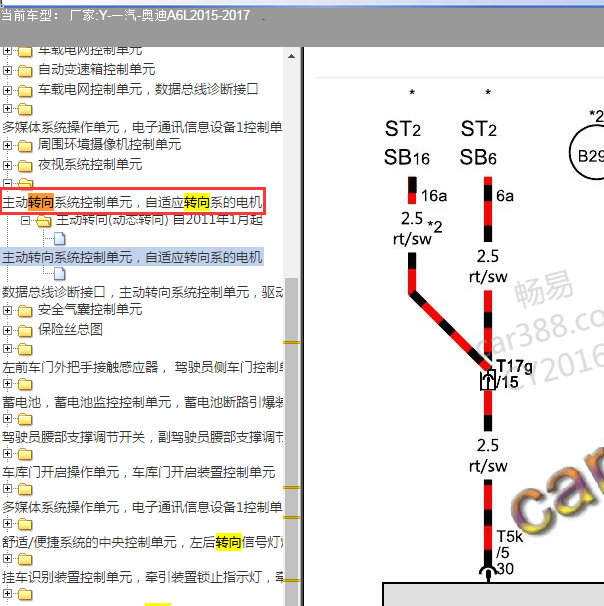Viewport: 604px width, 606px height.
Task: Open 数据总线诊断接口，主动转向系统控制单元 document
Action: (x=143, y=292)
